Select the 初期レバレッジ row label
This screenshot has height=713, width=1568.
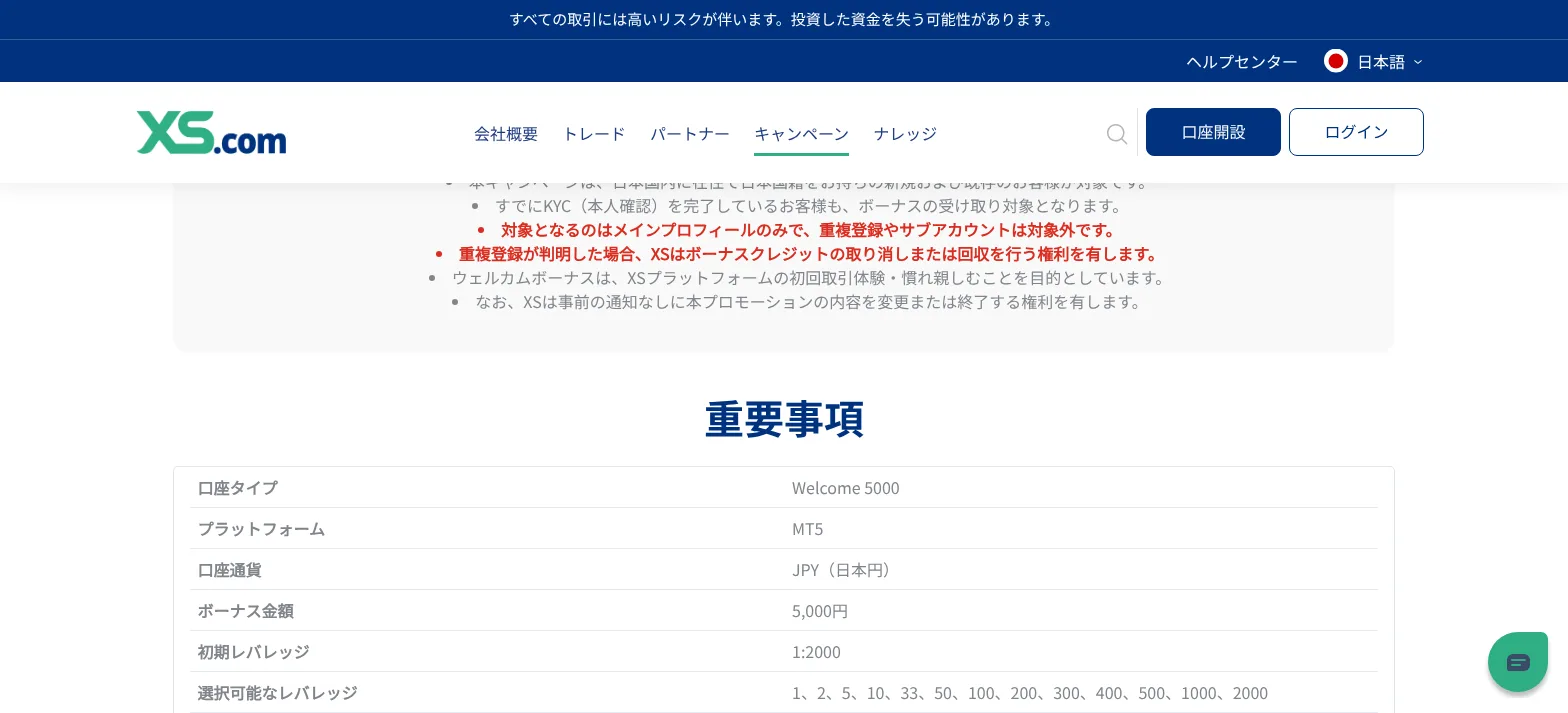(253, 652)
